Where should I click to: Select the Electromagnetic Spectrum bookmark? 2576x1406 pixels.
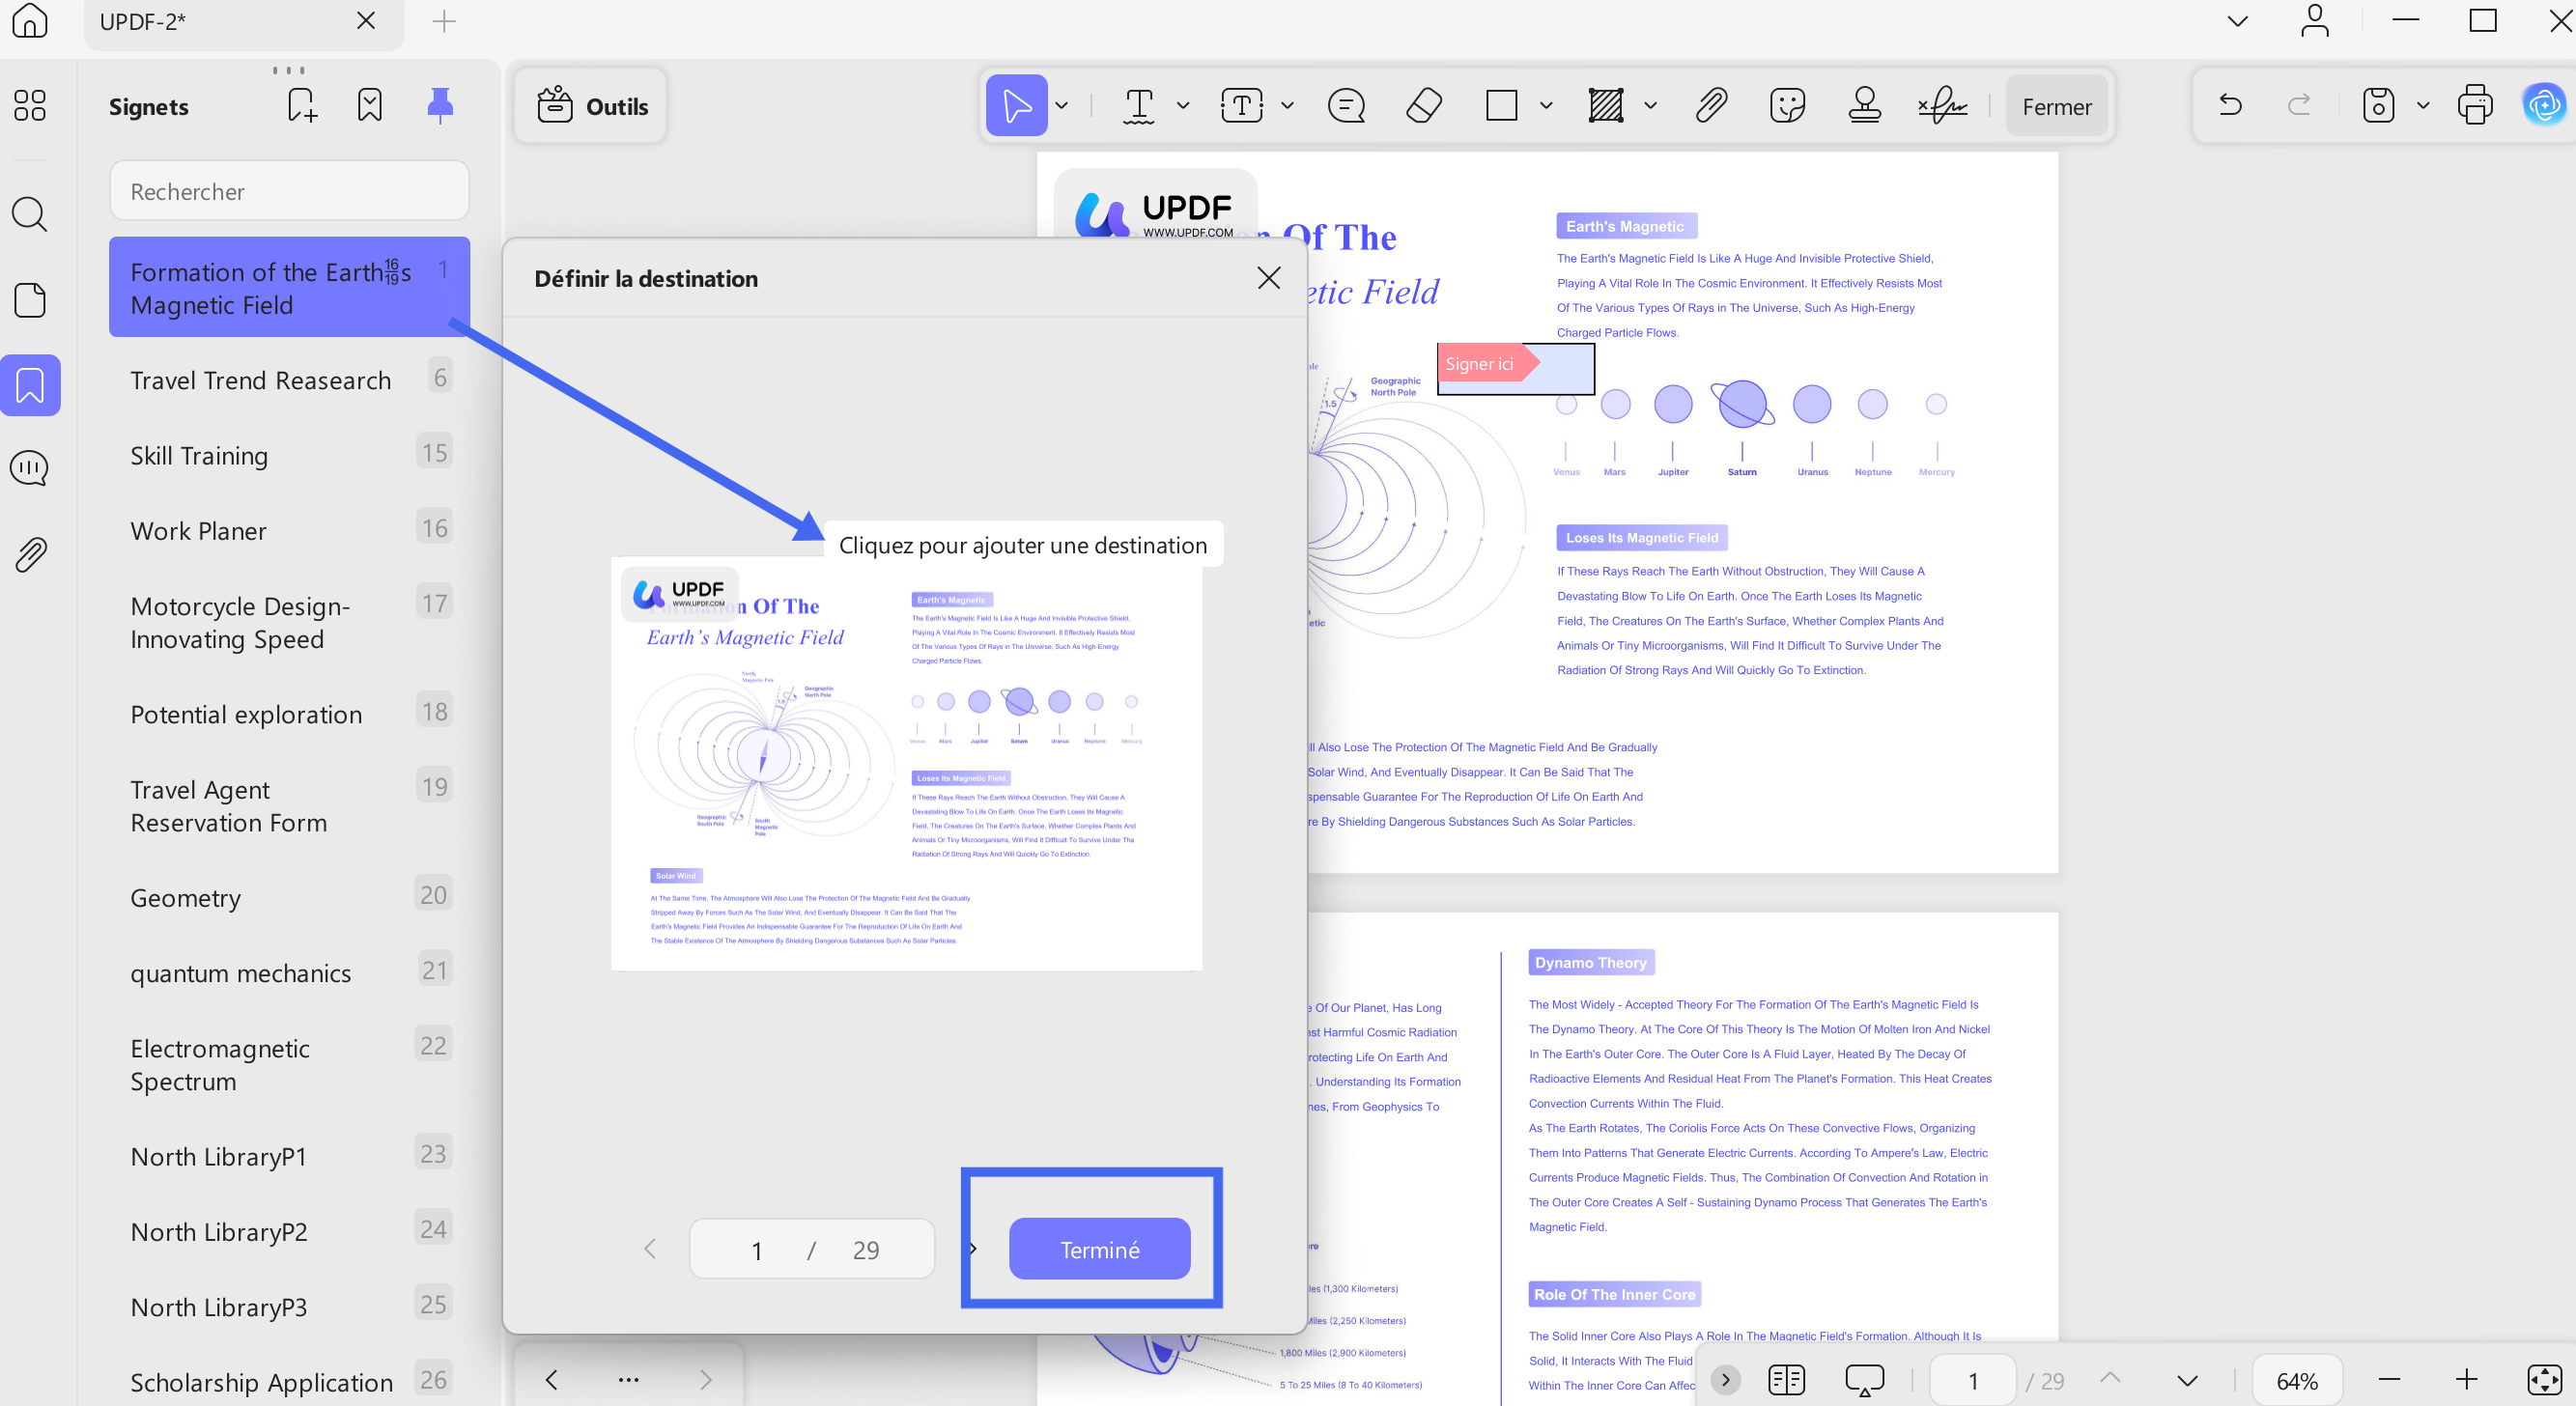pos(289,1064)
